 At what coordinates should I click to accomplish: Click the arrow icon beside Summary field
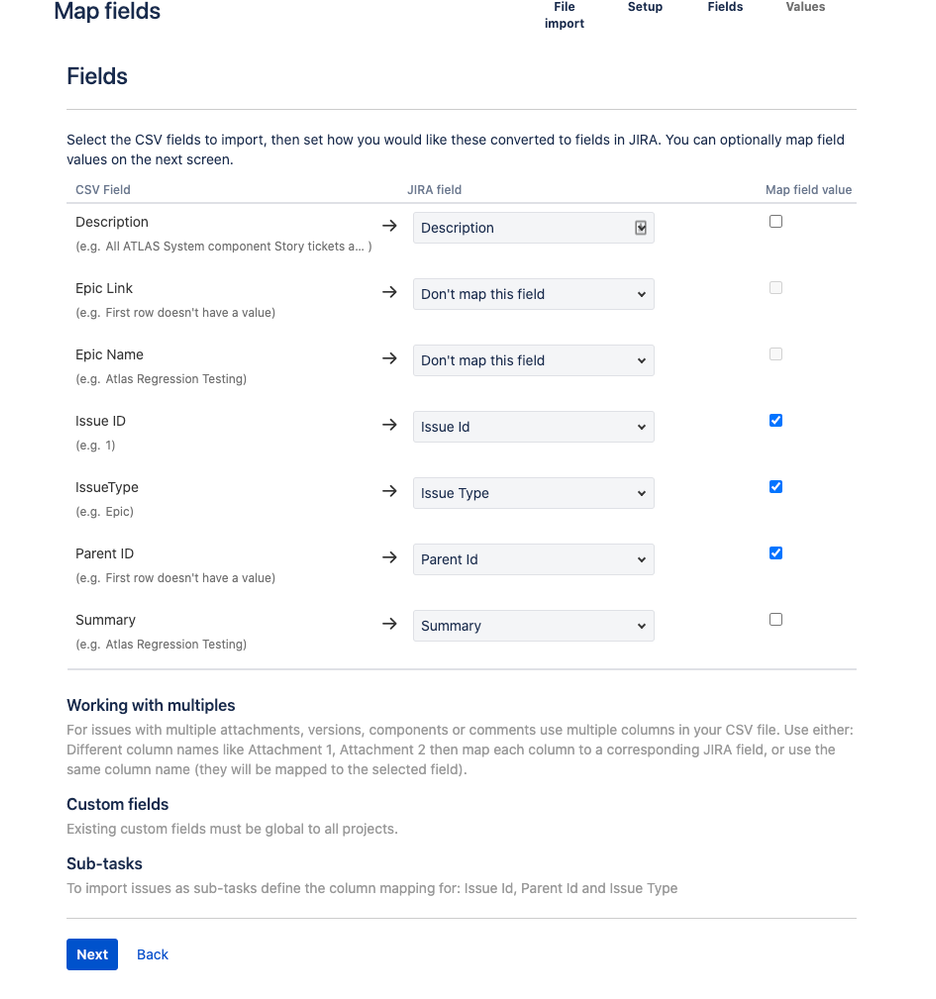pyautogui.click(x=390, y=624)
